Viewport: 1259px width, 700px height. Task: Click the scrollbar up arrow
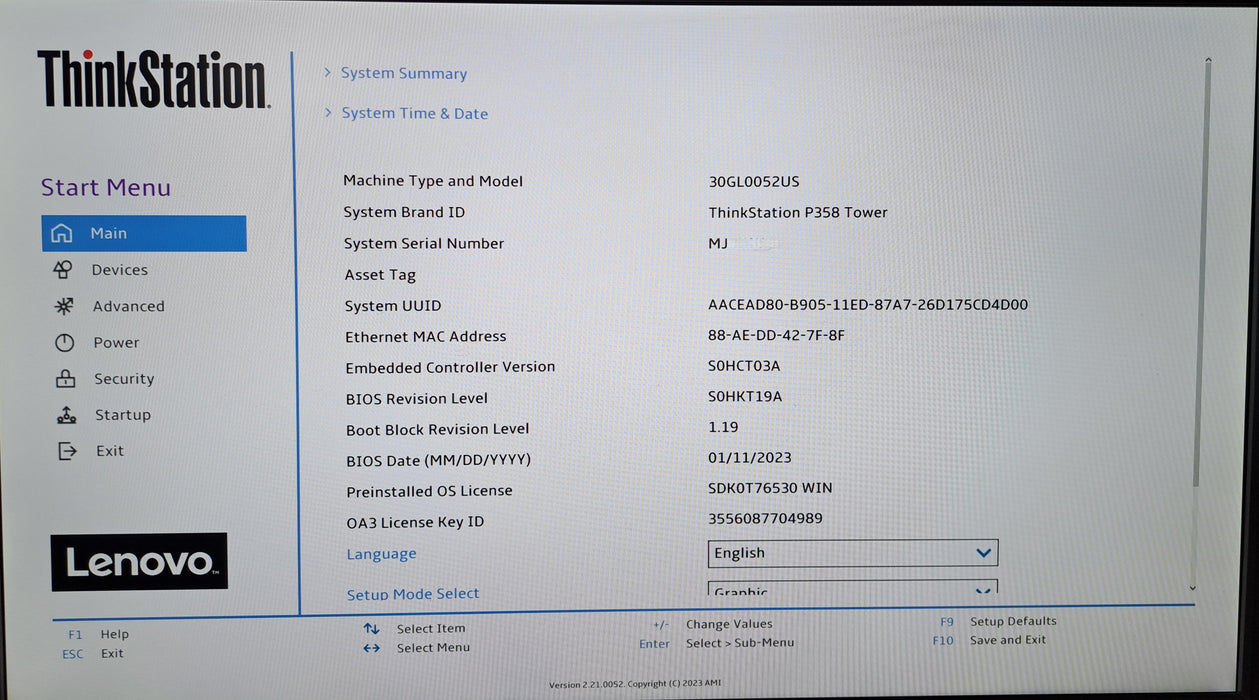click(1207, 60)
